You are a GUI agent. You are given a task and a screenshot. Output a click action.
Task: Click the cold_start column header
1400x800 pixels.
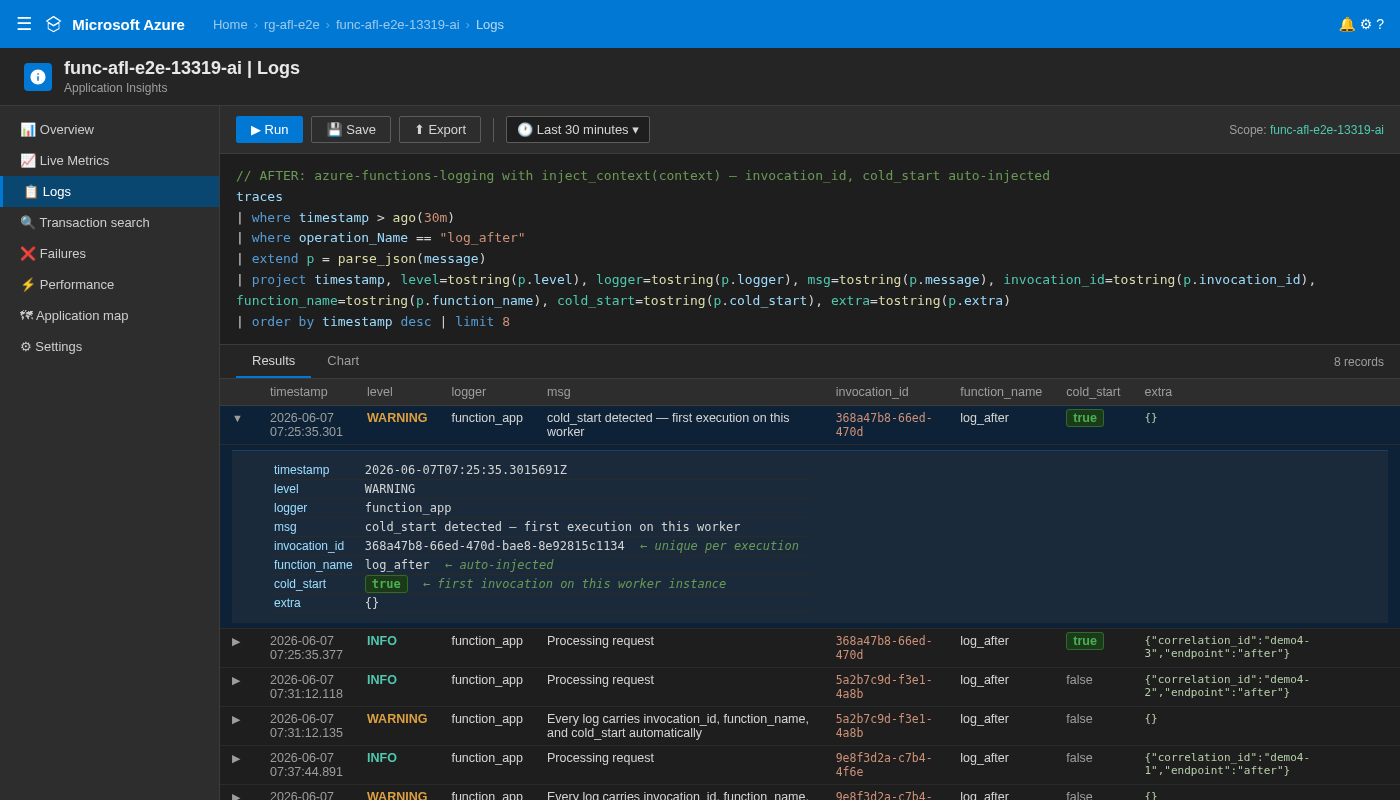(x=1093, y=392)
